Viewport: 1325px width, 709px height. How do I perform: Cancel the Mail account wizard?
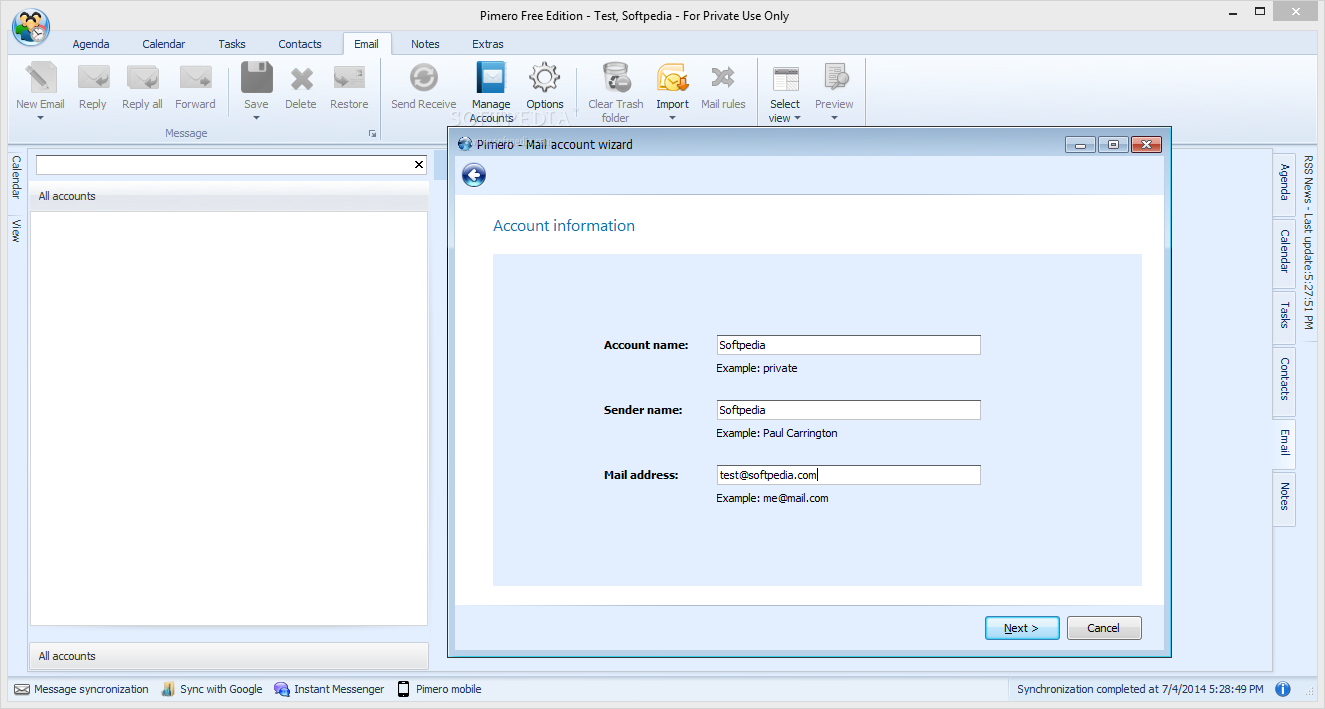coord(1104,628)
